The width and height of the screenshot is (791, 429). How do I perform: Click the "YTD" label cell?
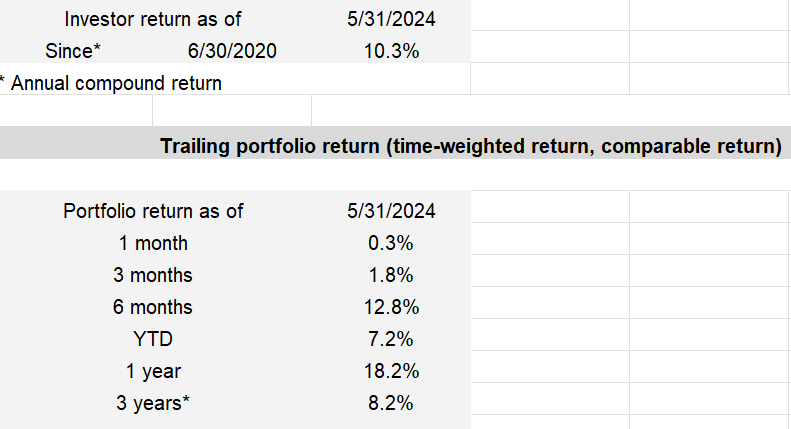pos(153,339)
